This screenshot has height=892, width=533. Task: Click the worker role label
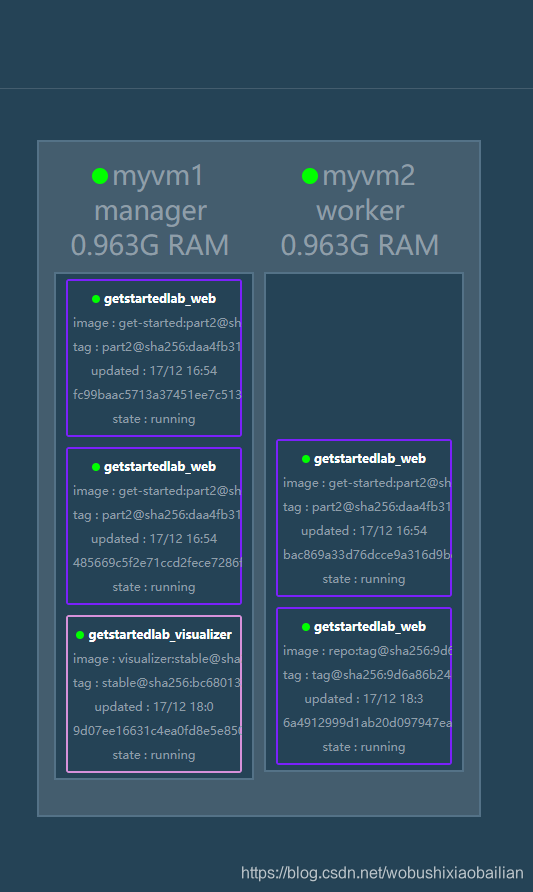(361, 211)
